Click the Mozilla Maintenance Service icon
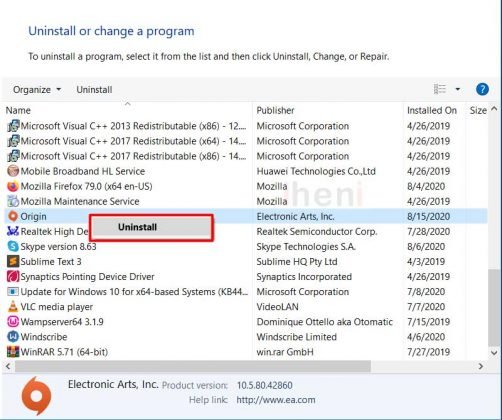 13,201
